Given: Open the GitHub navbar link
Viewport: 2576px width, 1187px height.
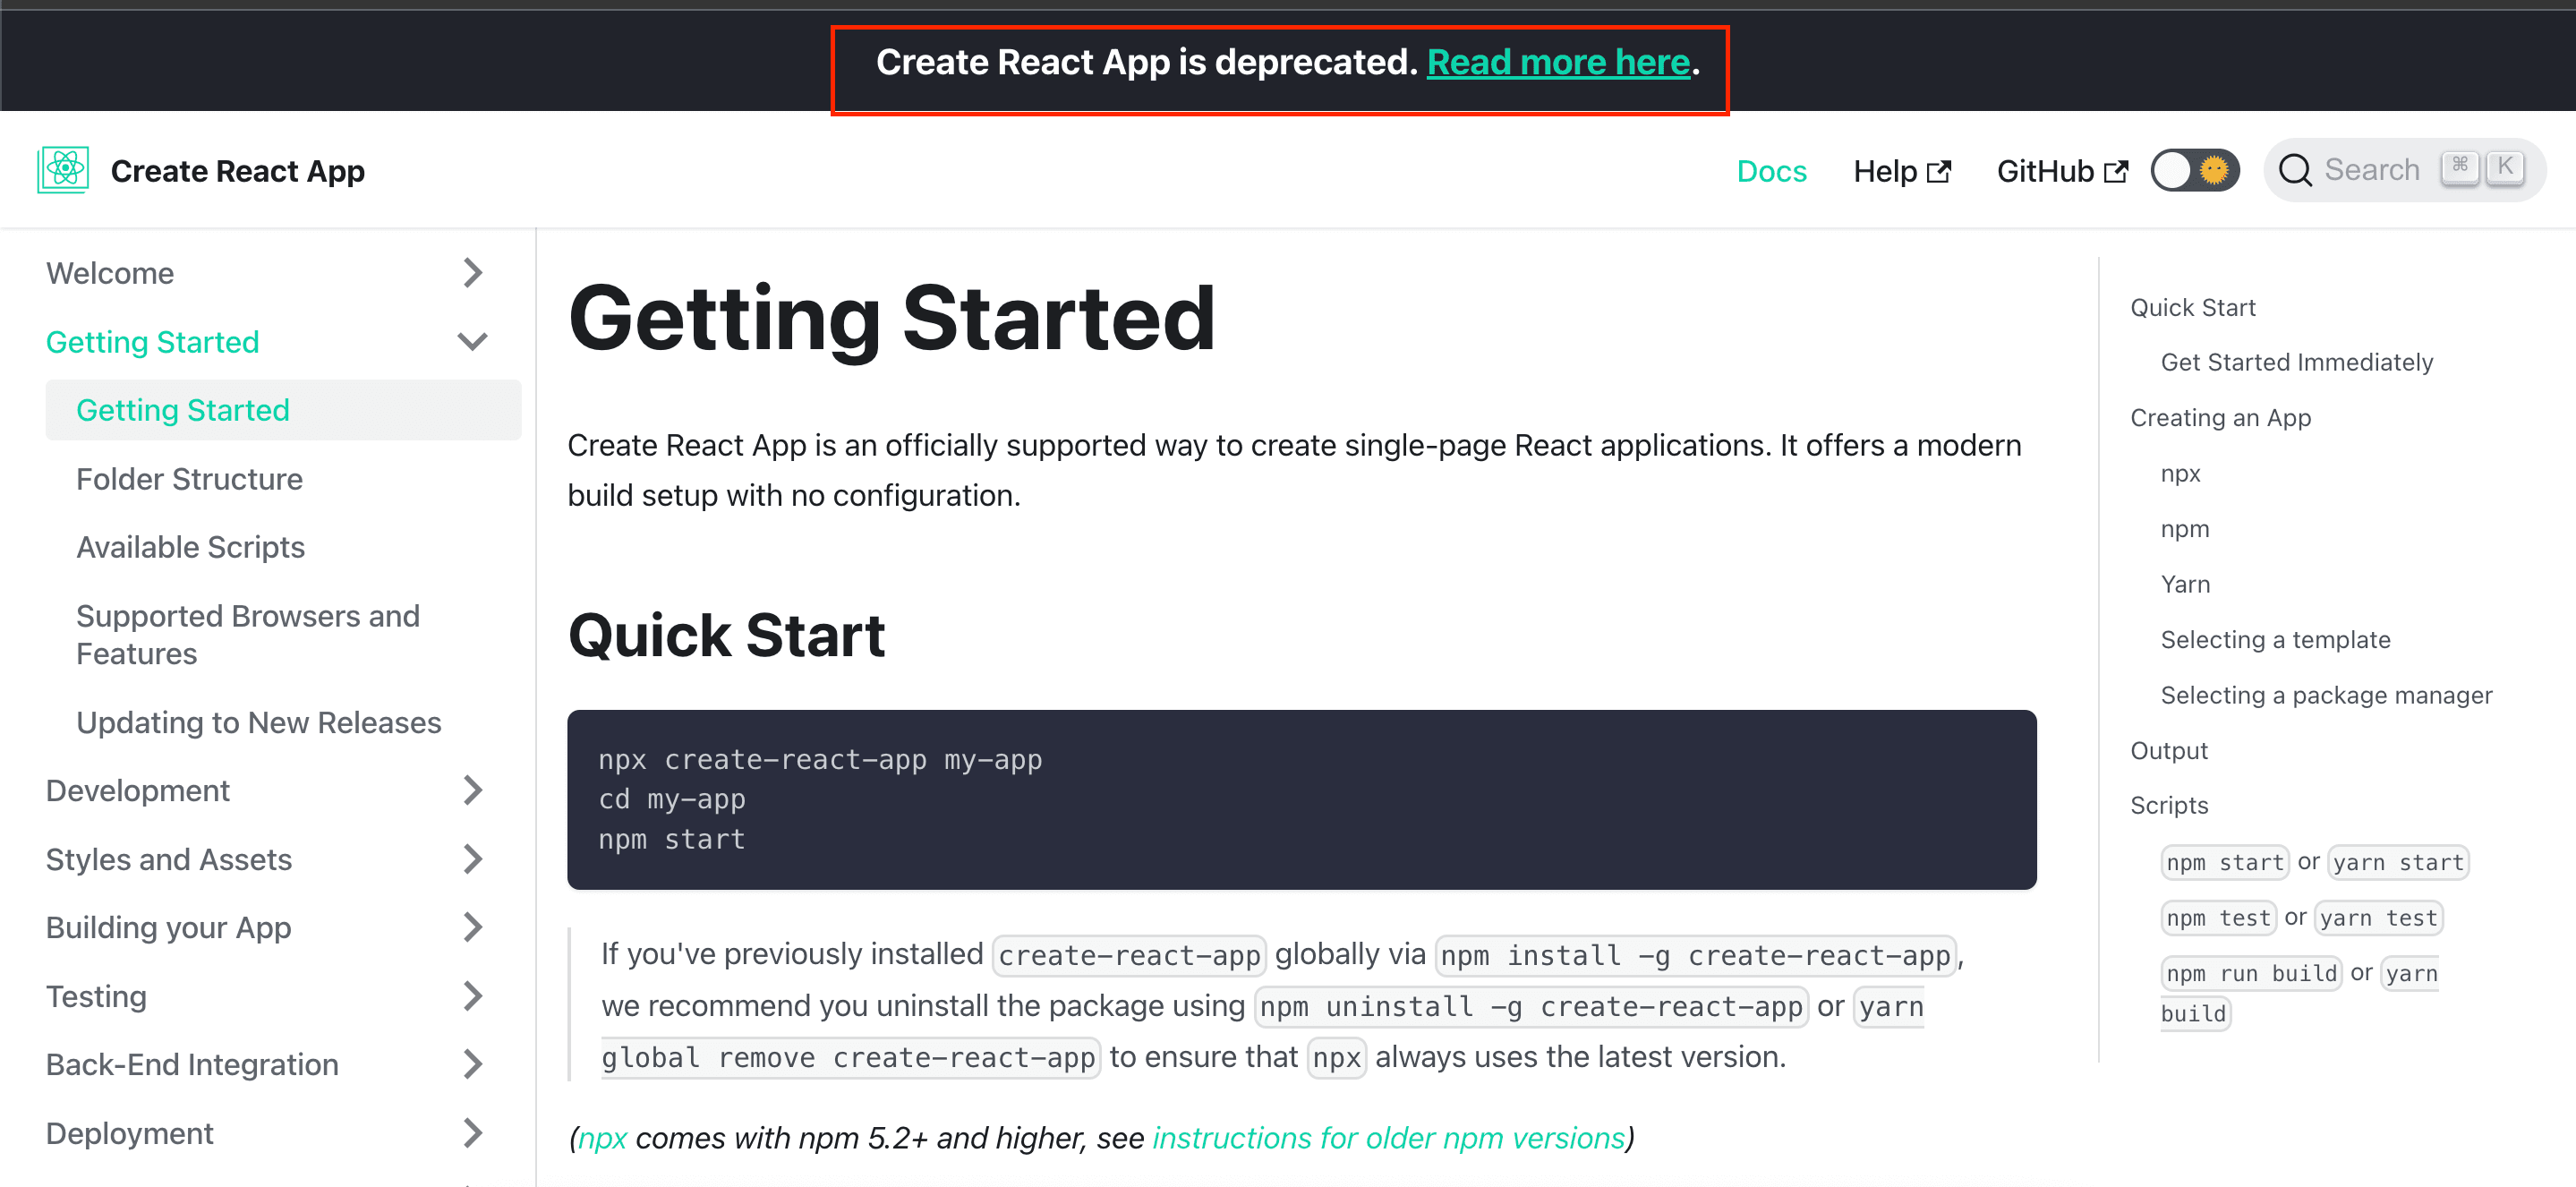Looking at the screenshot, I should point(2062,172).
